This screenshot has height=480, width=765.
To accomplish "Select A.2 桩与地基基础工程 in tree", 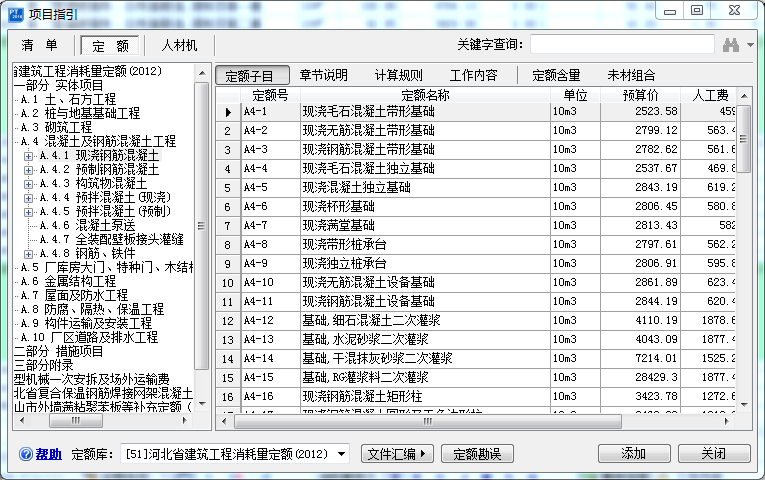I will [80, 114].
